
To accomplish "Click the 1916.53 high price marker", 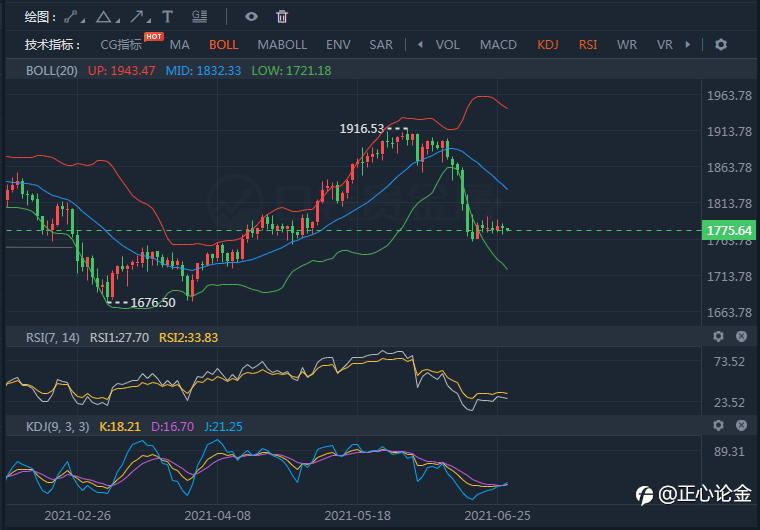I will [x=362, y=128].
